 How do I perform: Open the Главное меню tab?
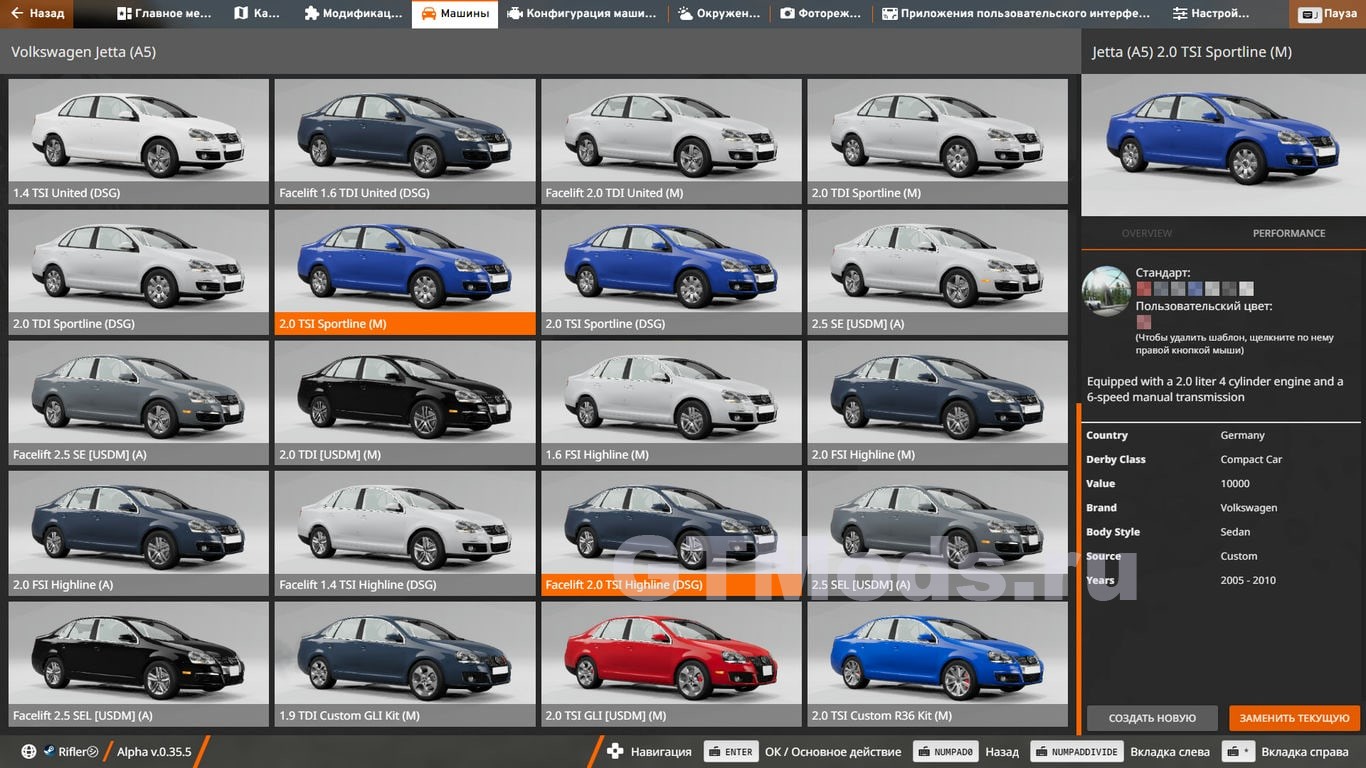tap(164, 14)
